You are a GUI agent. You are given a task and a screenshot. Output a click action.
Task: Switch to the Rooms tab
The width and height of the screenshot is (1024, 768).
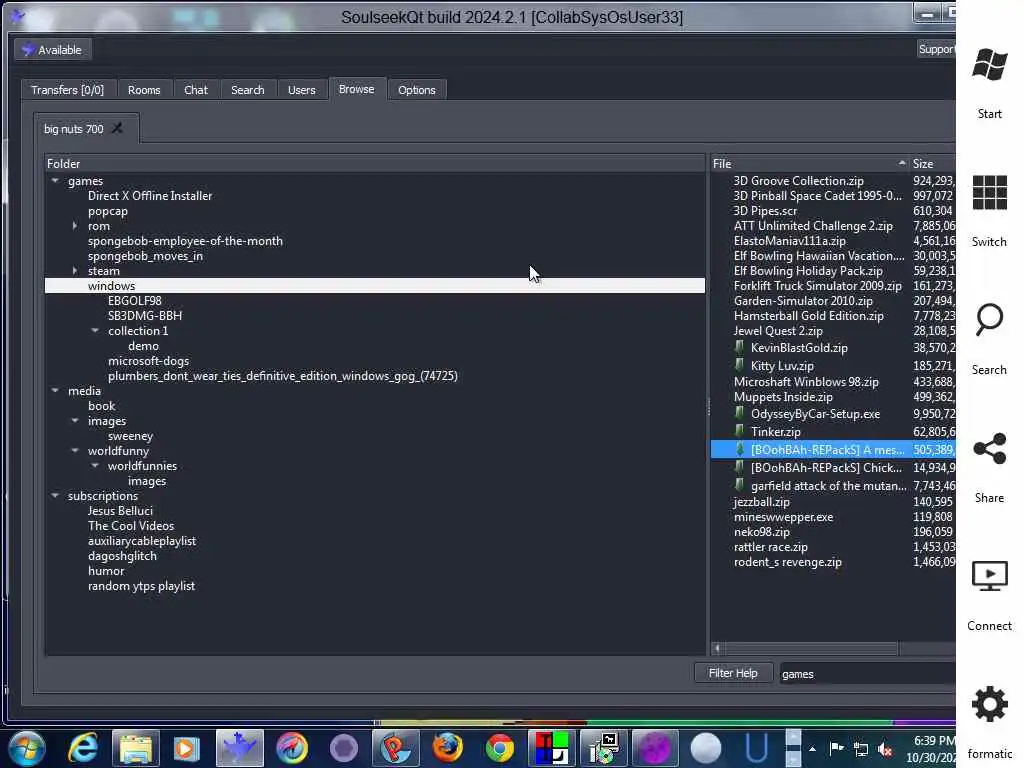(x=144, y=89)
